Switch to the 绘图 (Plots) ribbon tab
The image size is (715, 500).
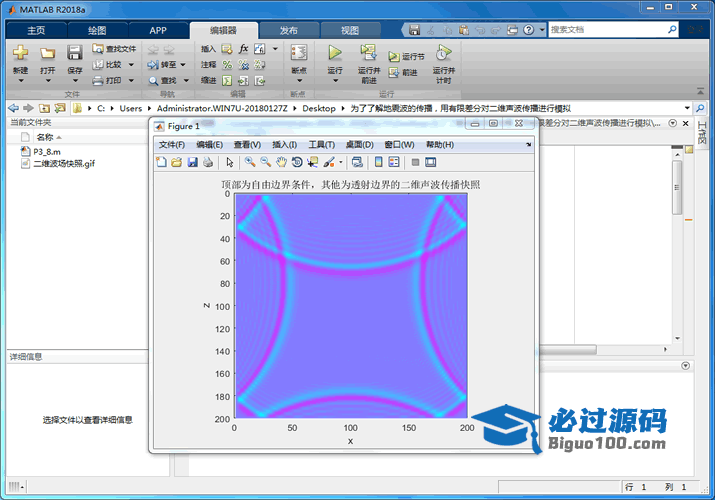[97, 30]
